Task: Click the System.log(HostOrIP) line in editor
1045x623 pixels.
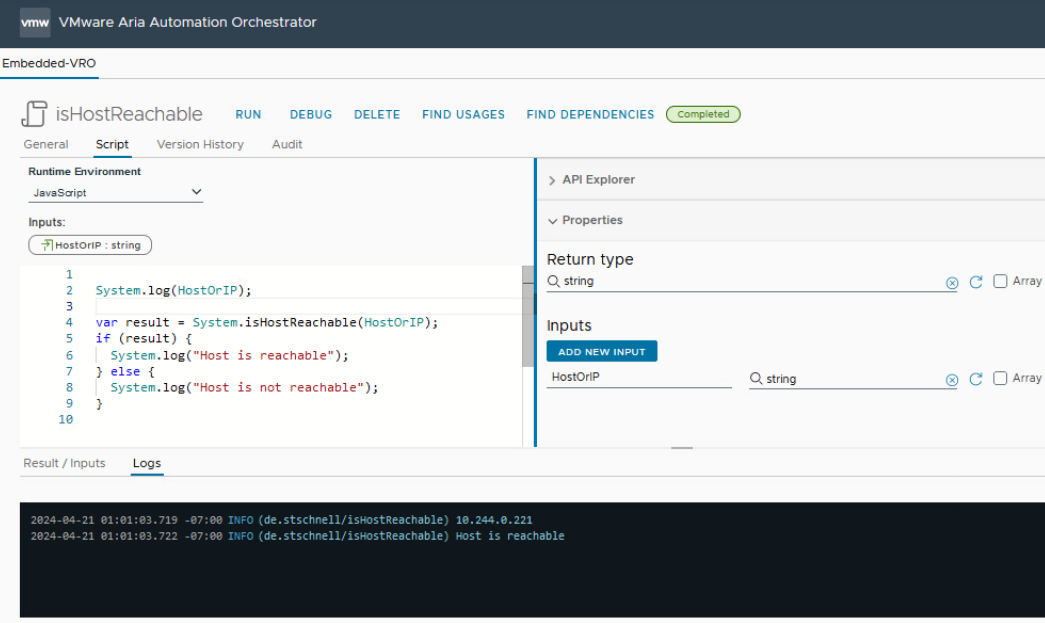Action: (173, 291)
